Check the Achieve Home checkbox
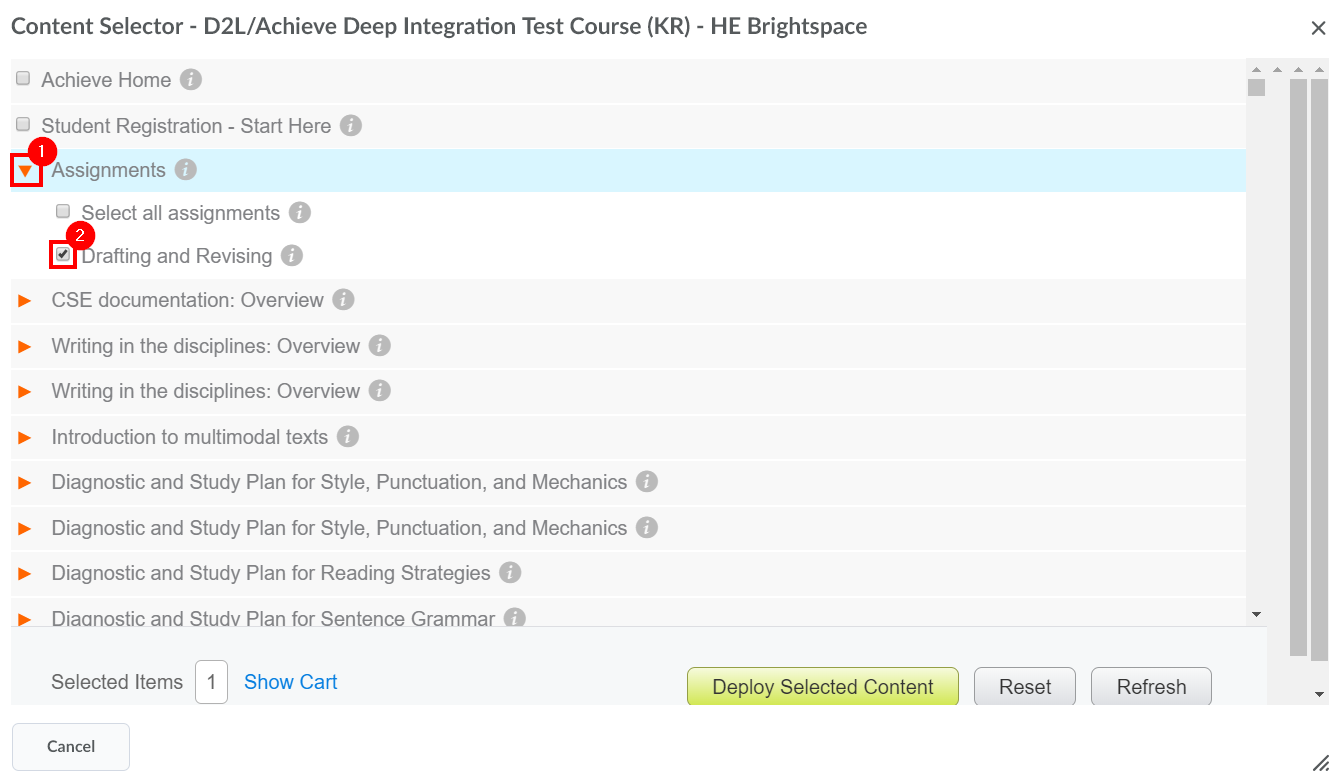This screenshot has height=780, width=1339. click(x=22, y=78)
